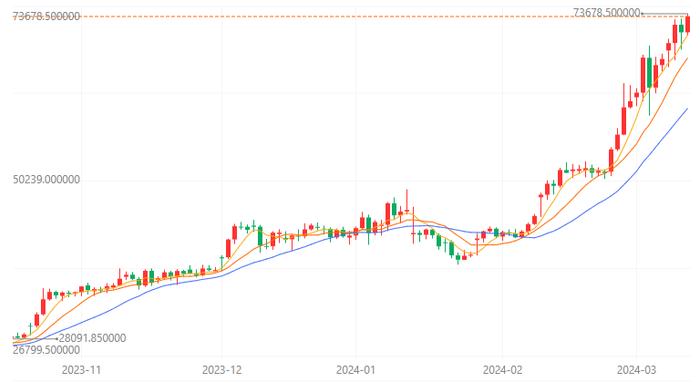Viewport: 700px width, 383px height.
Task: Select the 2023-11 date axis label
Action: click(x=81, y=370)
